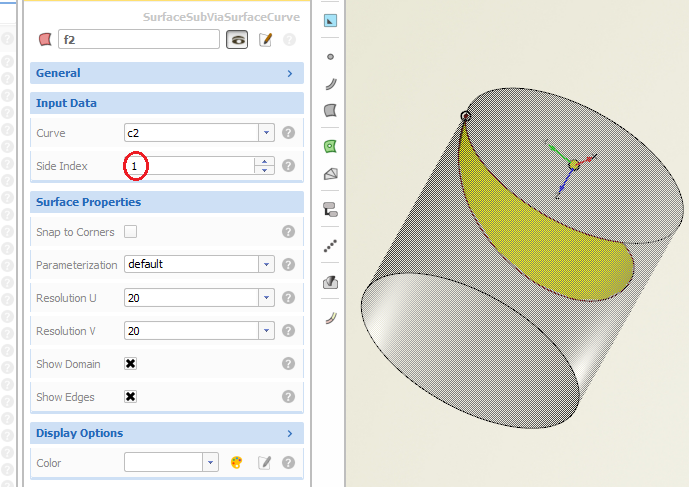Click the help icon beside the f2 name
Image resolution: width=689 pixels, height=487 pixels.
[x=289, y=40]
